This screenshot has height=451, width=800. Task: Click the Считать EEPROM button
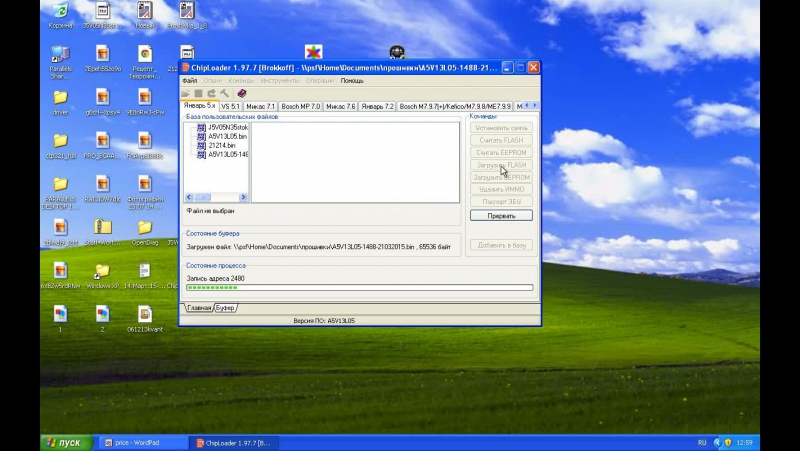point(501,153)
